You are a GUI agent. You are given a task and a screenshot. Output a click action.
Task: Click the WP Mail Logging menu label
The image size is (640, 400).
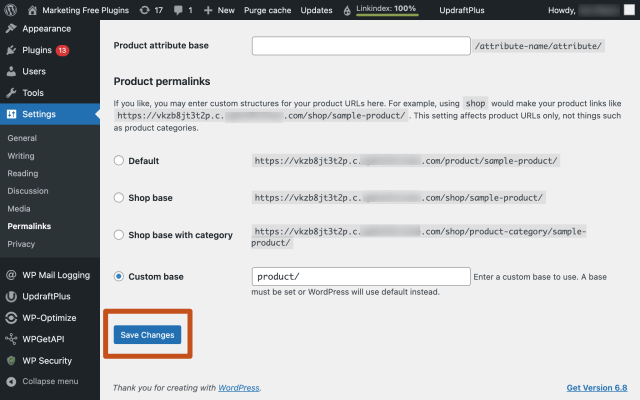click(56, 275)
